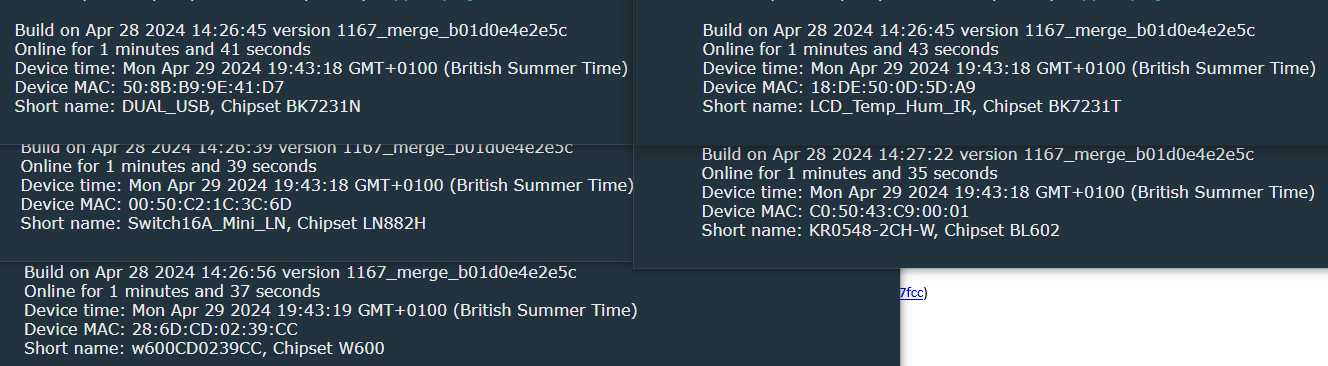Click the 'Online for 1 minutes and 37 seconds' line

pos(172,291)
